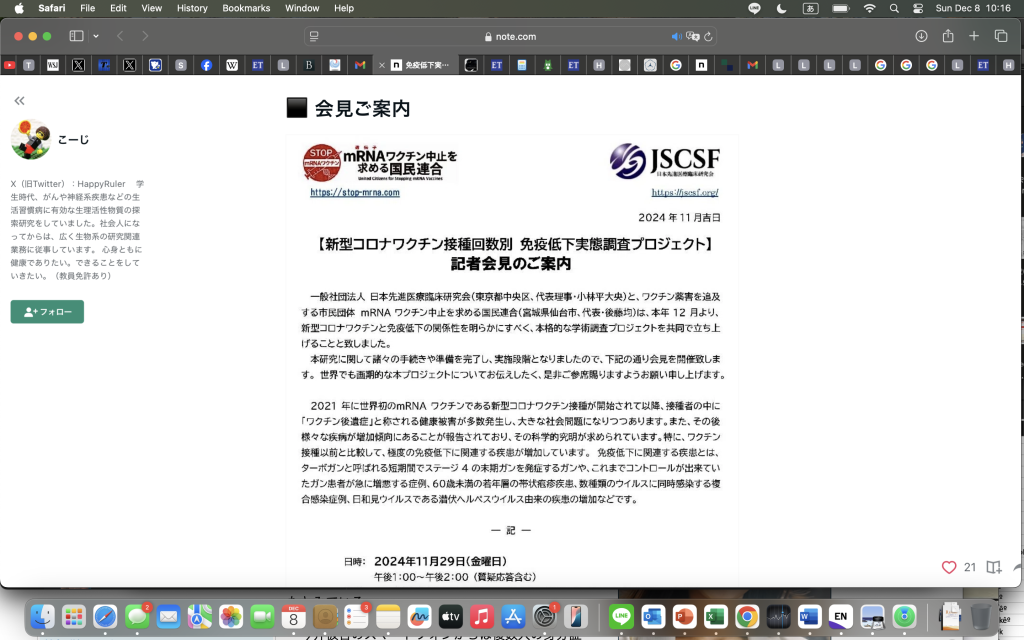Toggle dark mode via the moon menu icon
1024x640 pixels.
pyautogui.click(x=779, y=8)
